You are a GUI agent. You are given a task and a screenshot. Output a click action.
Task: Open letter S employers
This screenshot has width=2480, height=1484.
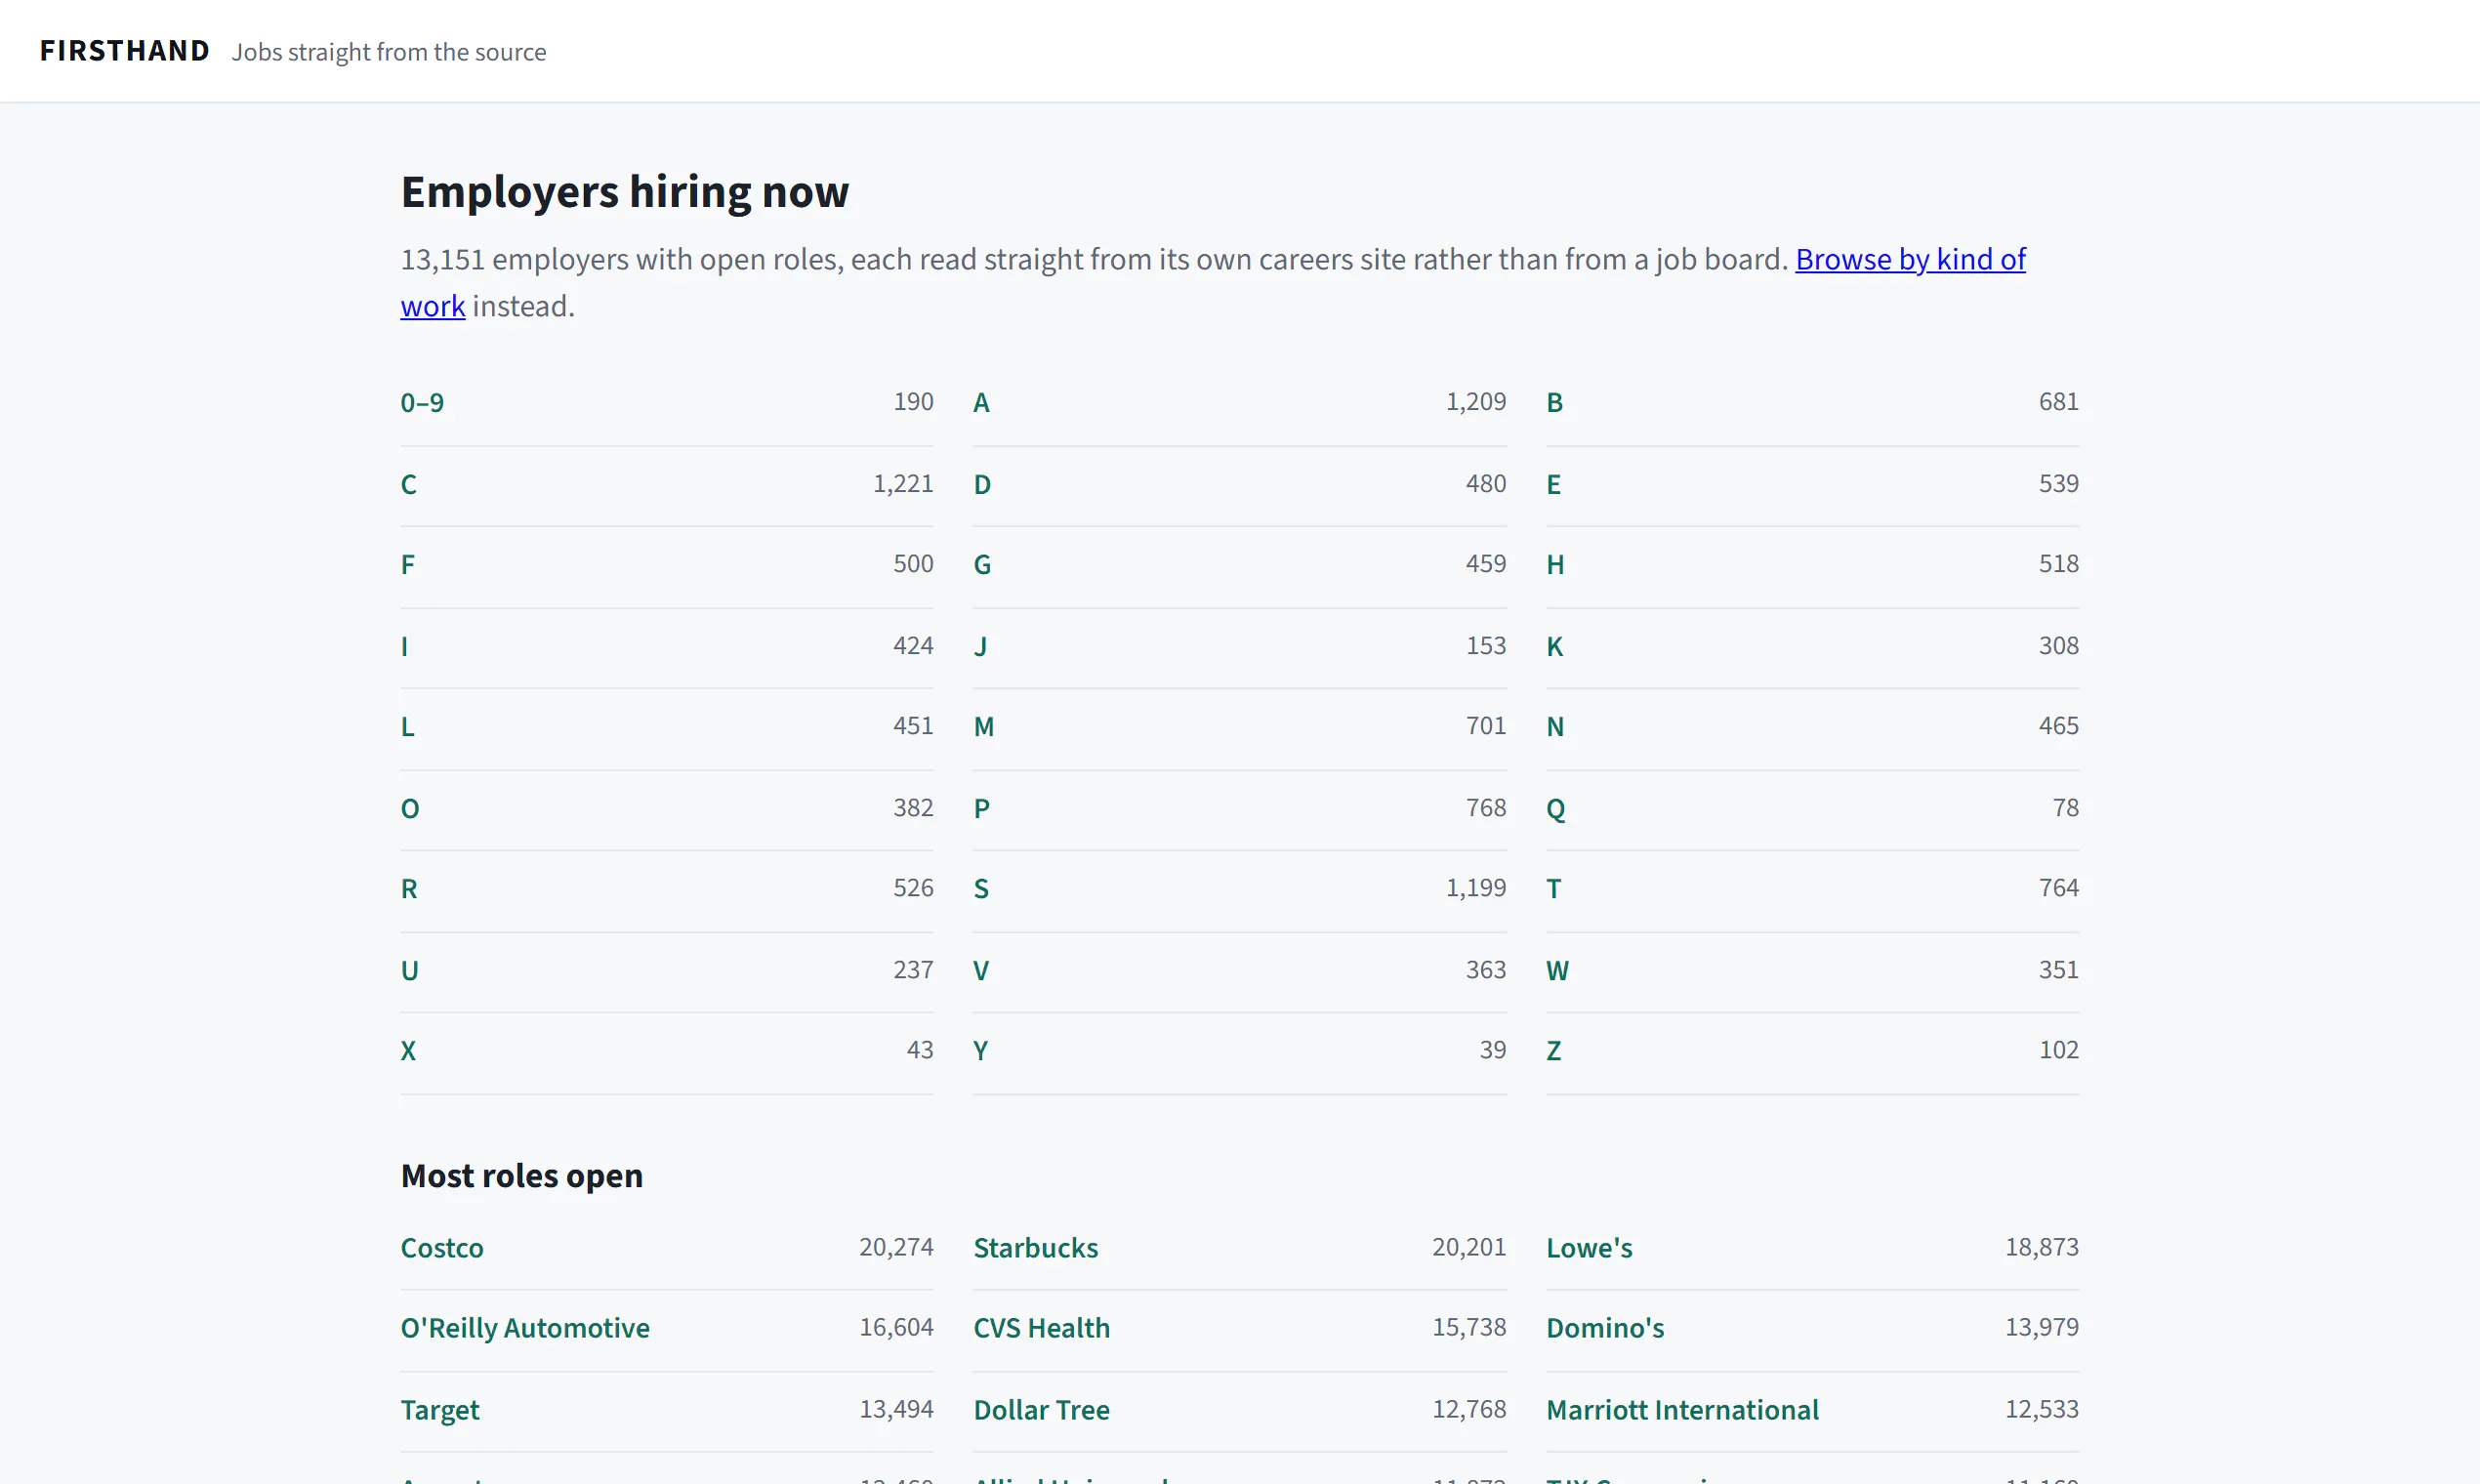[981, 889]
